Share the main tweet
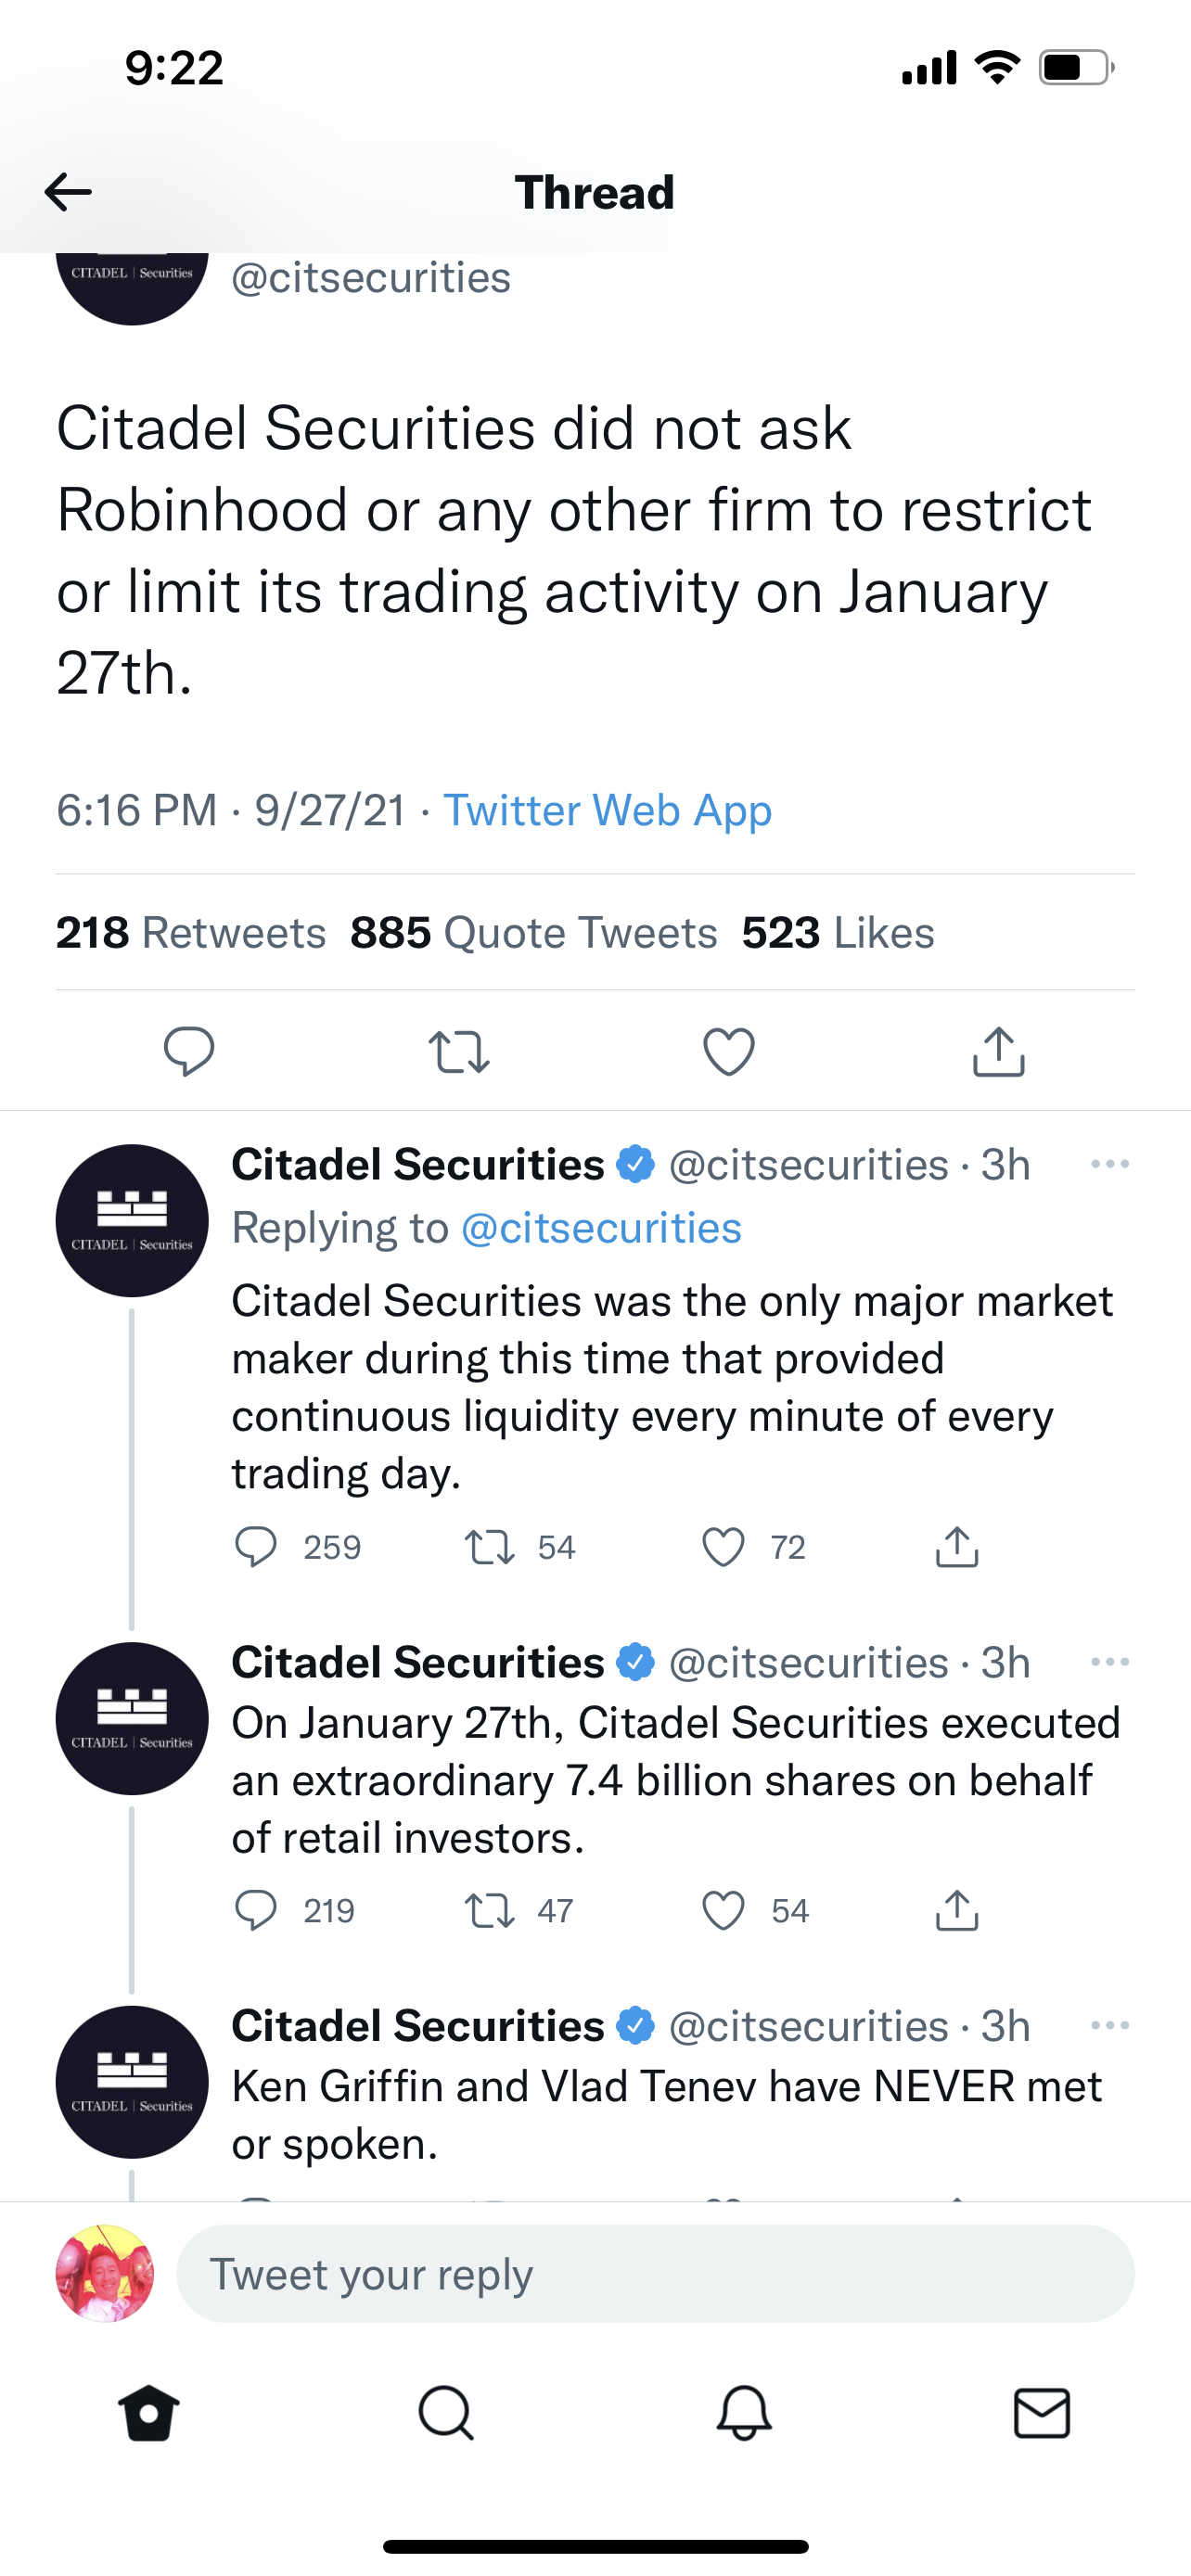Screen dimensions: 1191x2576 (x=998, y=1051)
